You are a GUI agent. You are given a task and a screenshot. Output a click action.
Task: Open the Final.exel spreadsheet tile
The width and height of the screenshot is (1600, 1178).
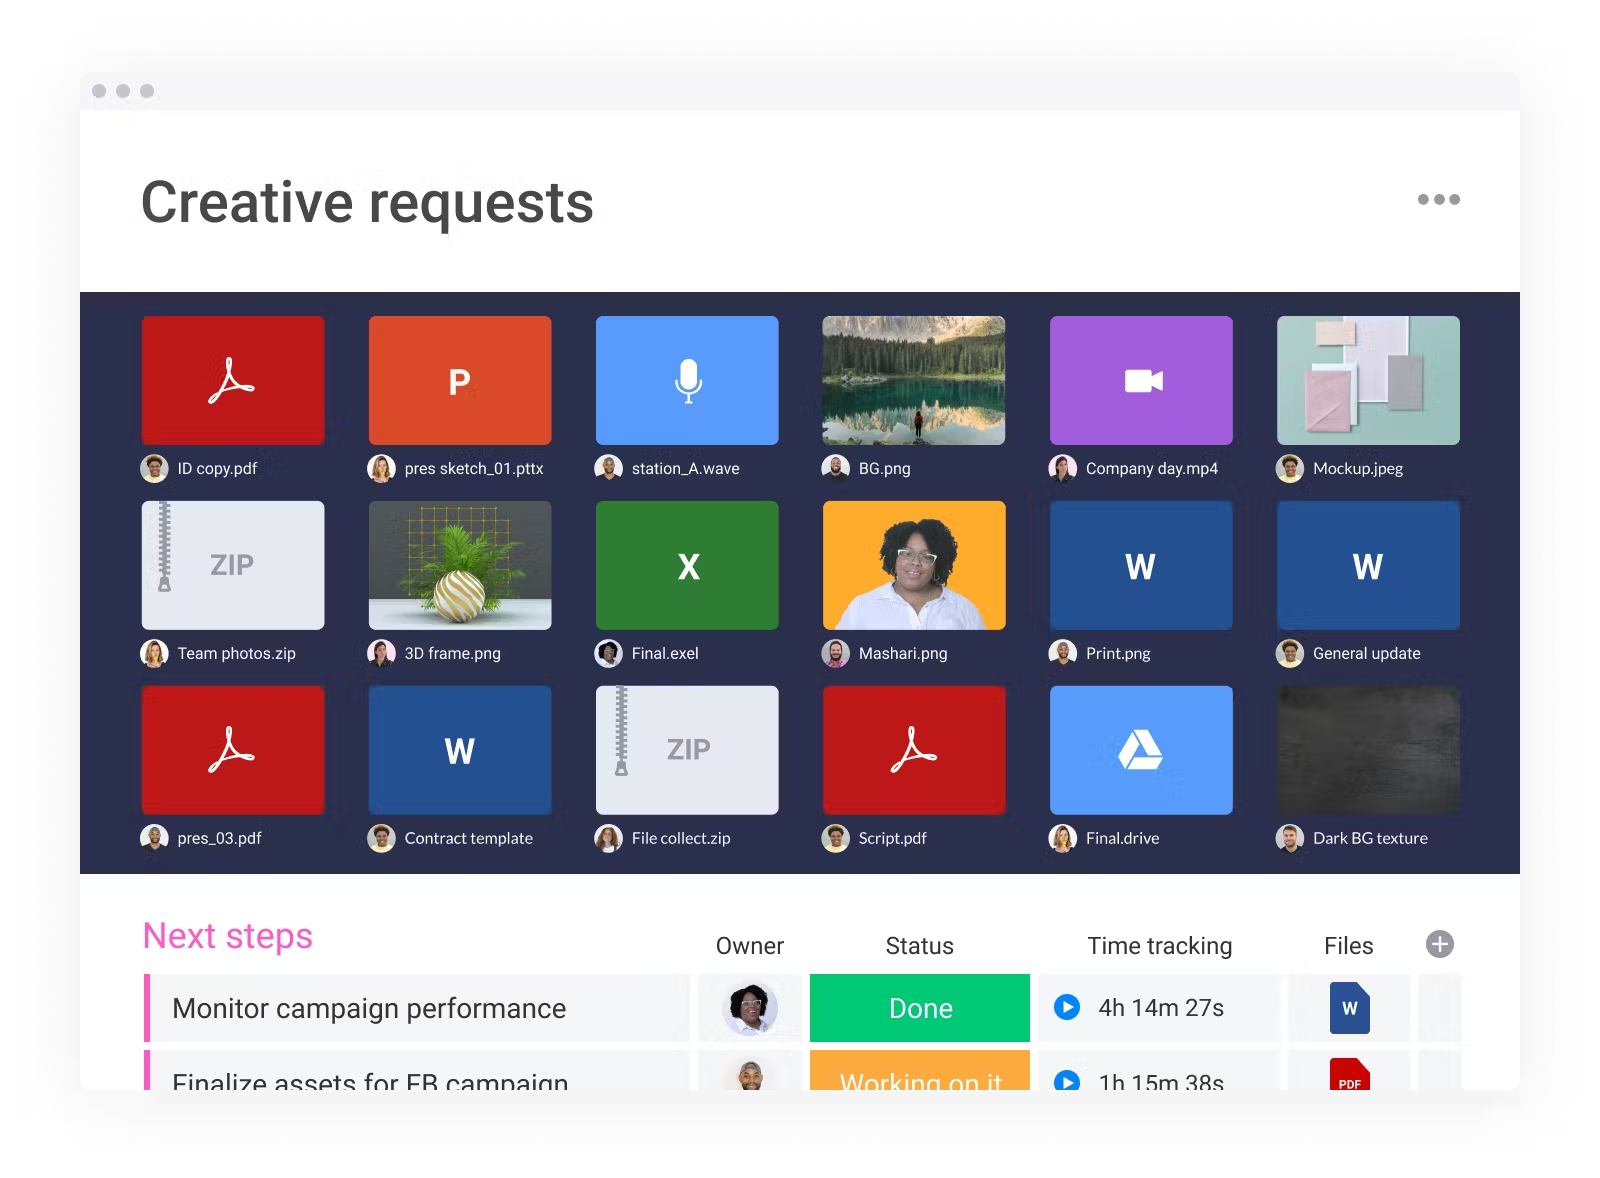[687, 565]
